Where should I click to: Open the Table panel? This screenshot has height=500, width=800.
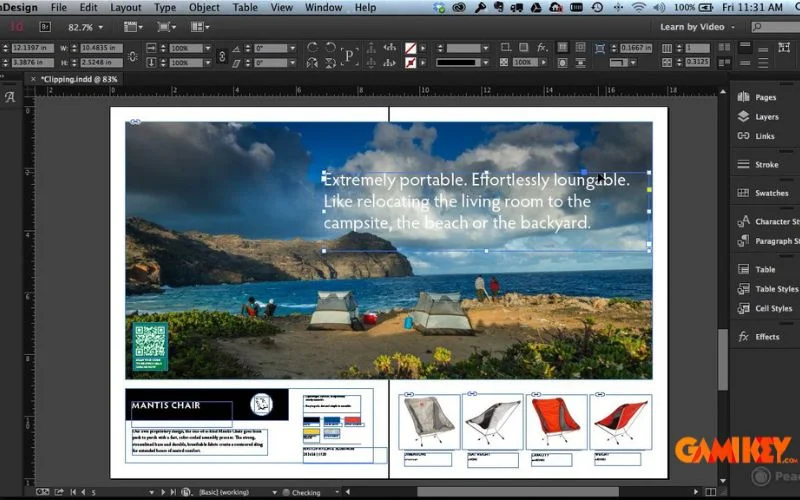(x=758, y=269)
